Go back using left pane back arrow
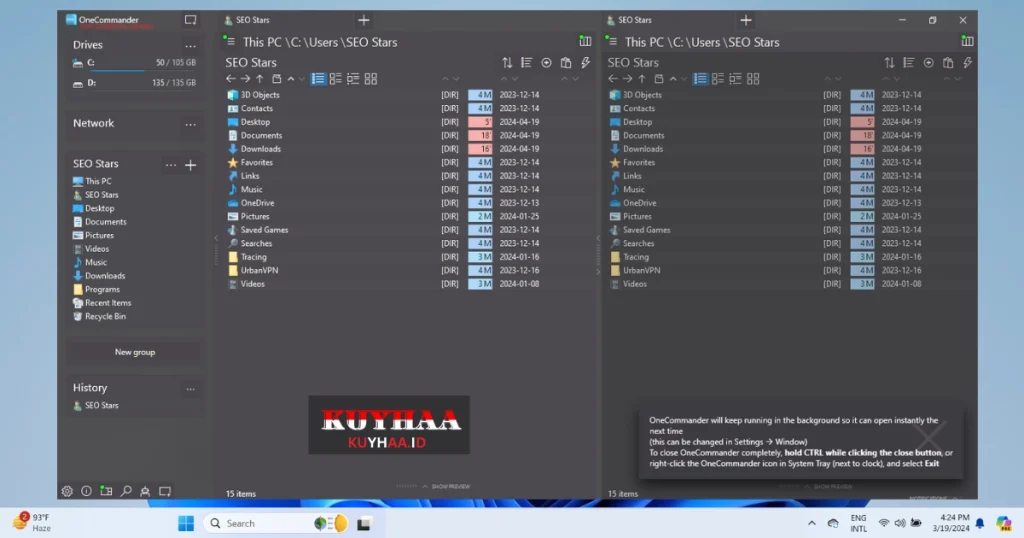Image resolution: width=1024 pixels, height=538 pixels. (x=231, y=79)
